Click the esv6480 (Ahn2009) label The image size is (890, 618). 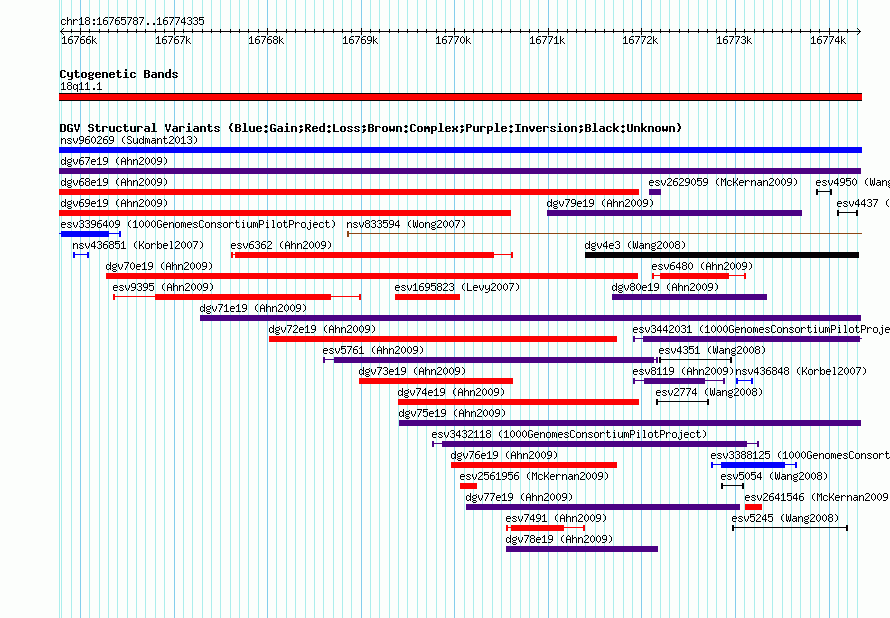click(x=702, y=266)
